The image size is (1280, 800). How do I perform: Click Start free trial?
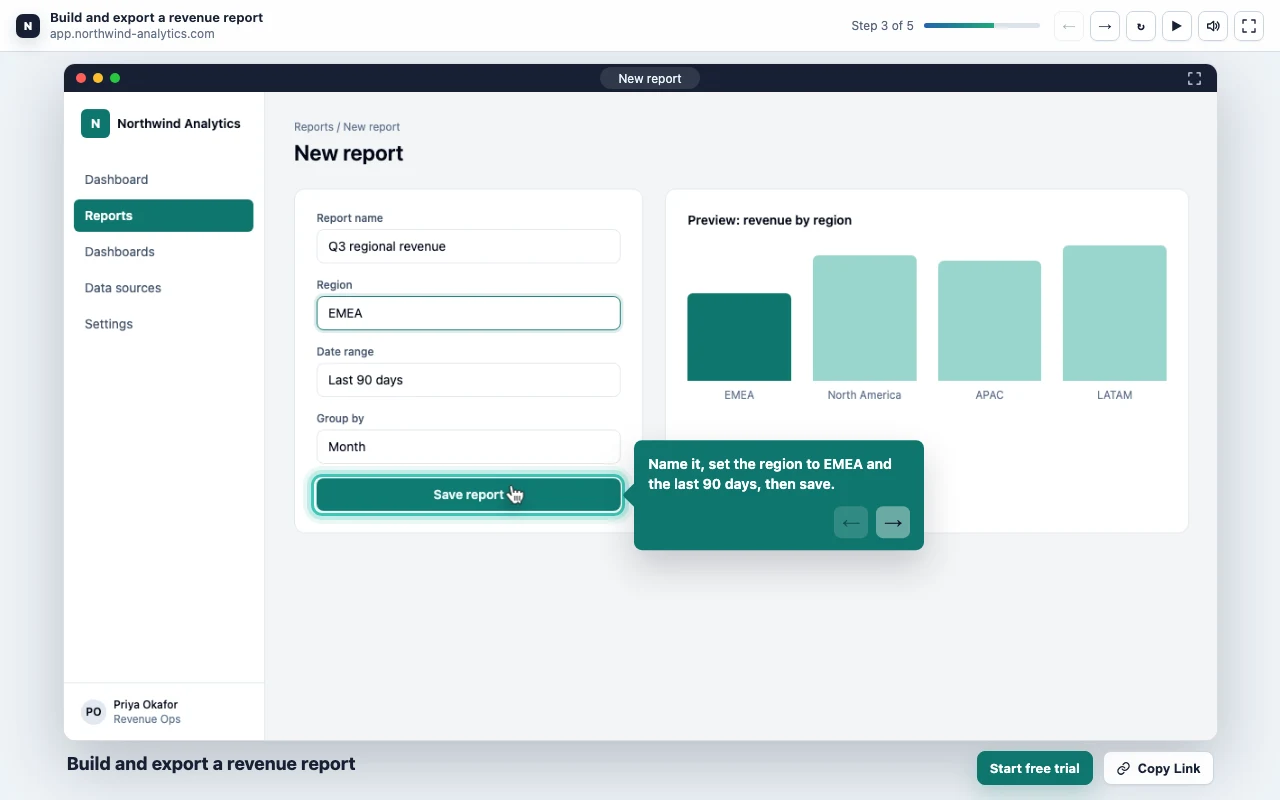(1035, 768)
